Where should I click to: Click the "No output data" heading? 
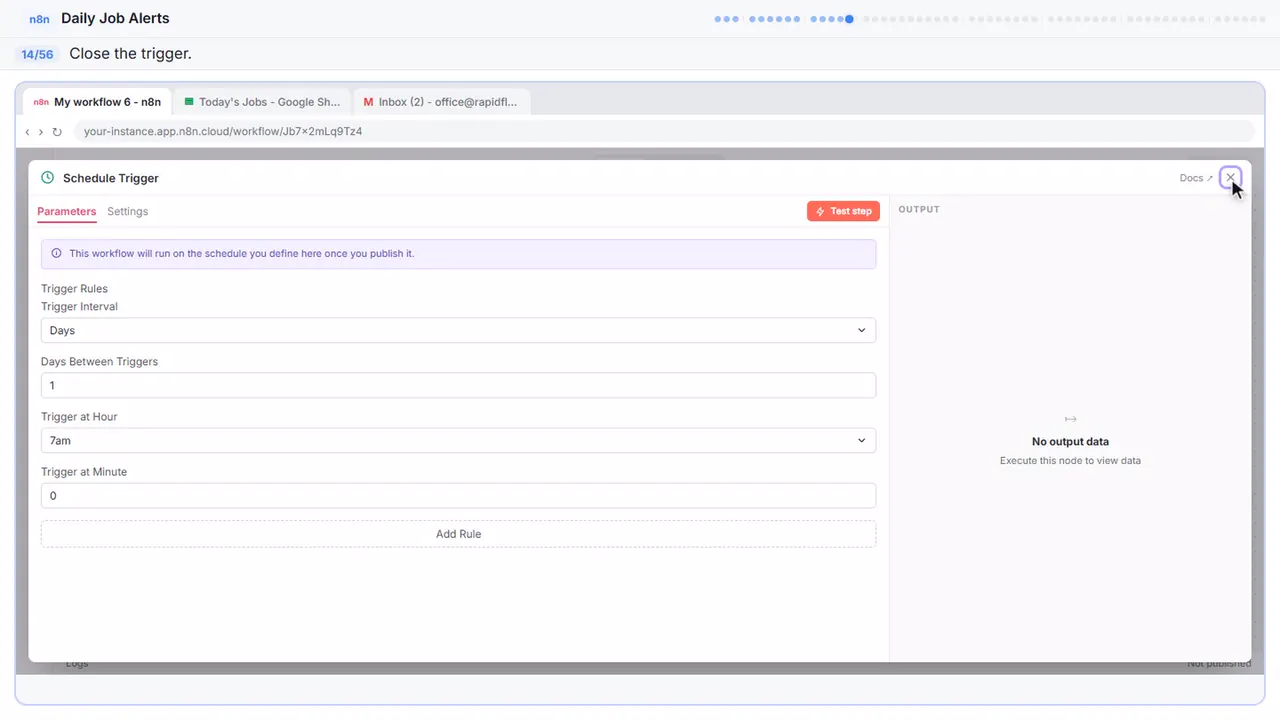pyautogui.click(x=1070, y=441)
